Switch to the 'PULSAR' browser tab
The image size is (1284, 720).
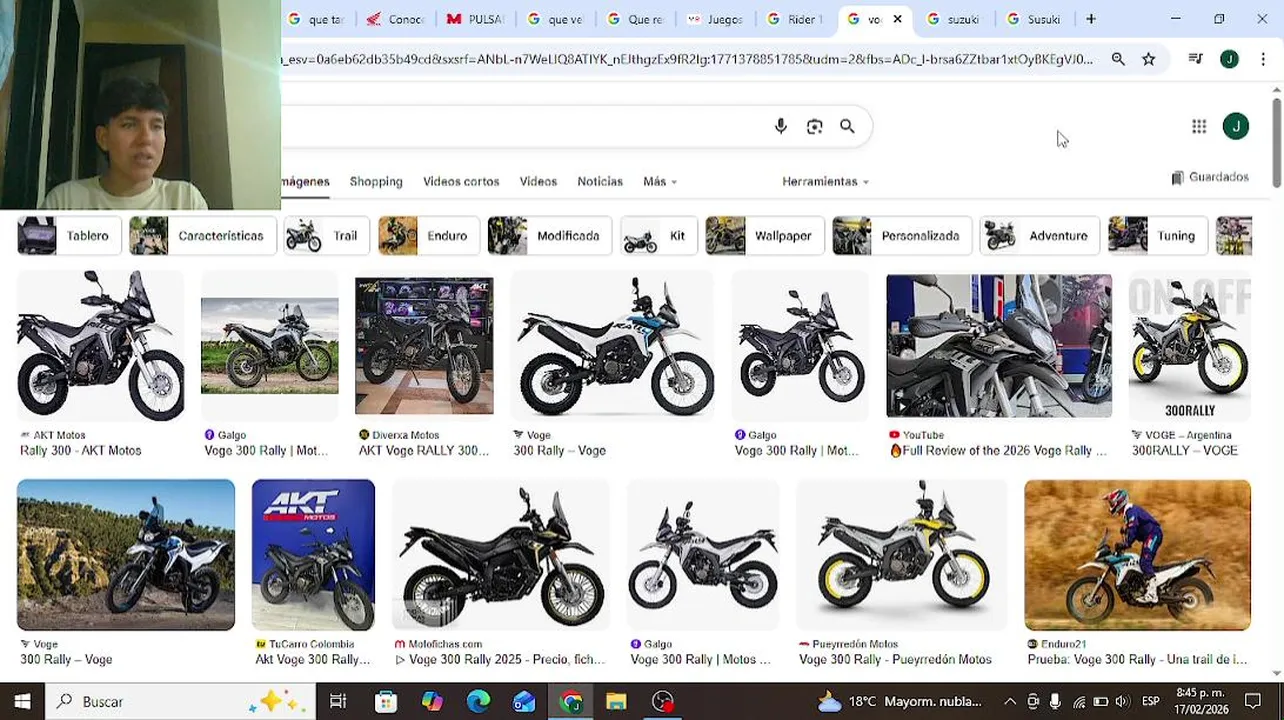point(475,19)
